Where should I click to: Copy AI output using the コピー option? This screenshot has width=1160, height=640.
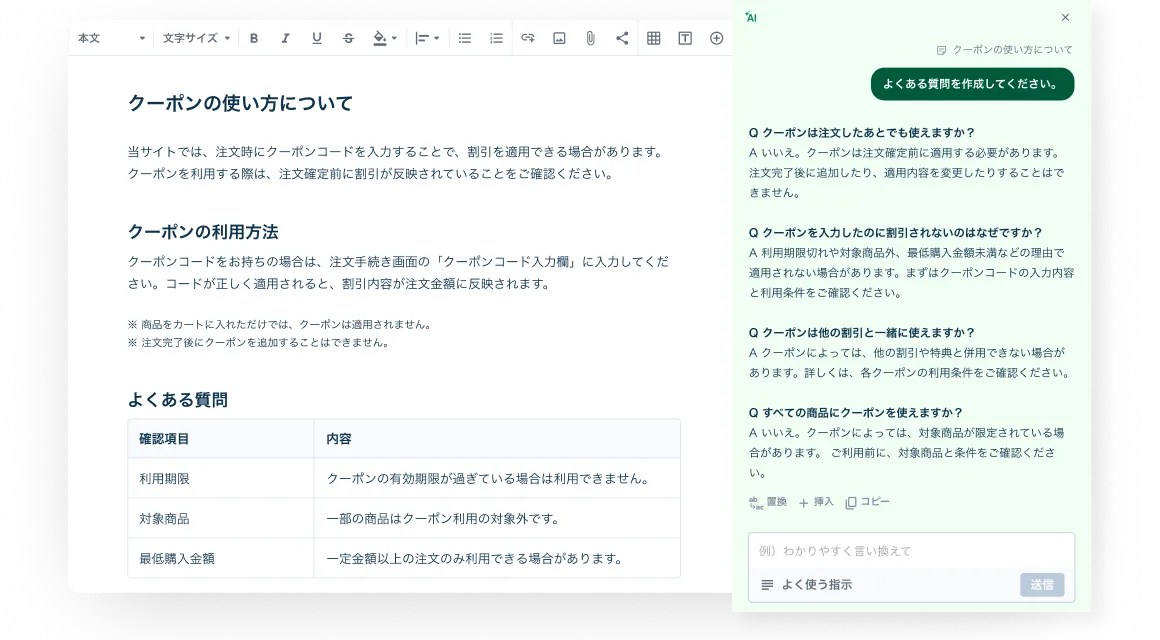866,501
